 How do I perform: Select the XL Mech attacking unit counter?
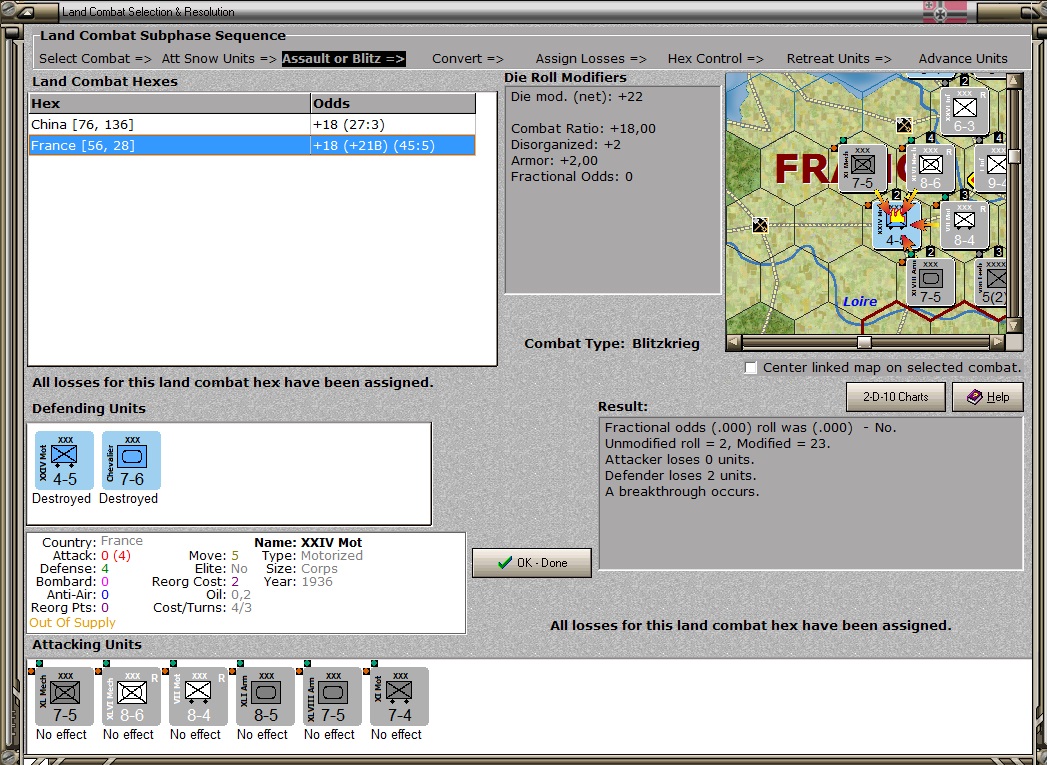(64, 696)
